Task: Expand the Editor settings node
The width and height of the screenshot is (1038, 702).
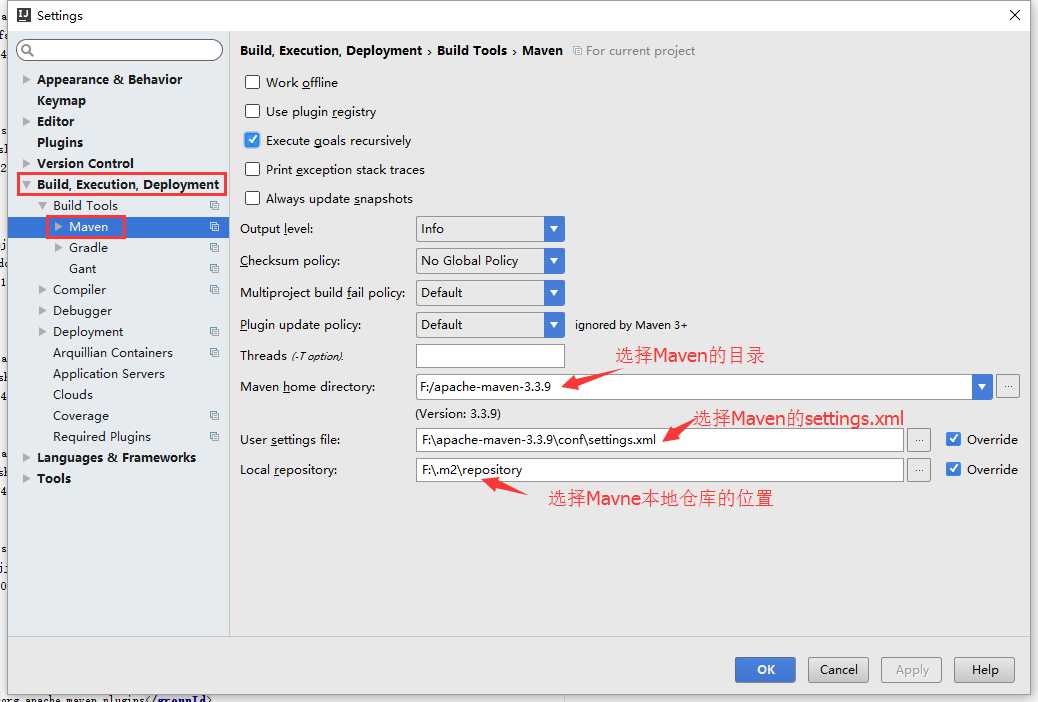Action: [x=26, y=121]
